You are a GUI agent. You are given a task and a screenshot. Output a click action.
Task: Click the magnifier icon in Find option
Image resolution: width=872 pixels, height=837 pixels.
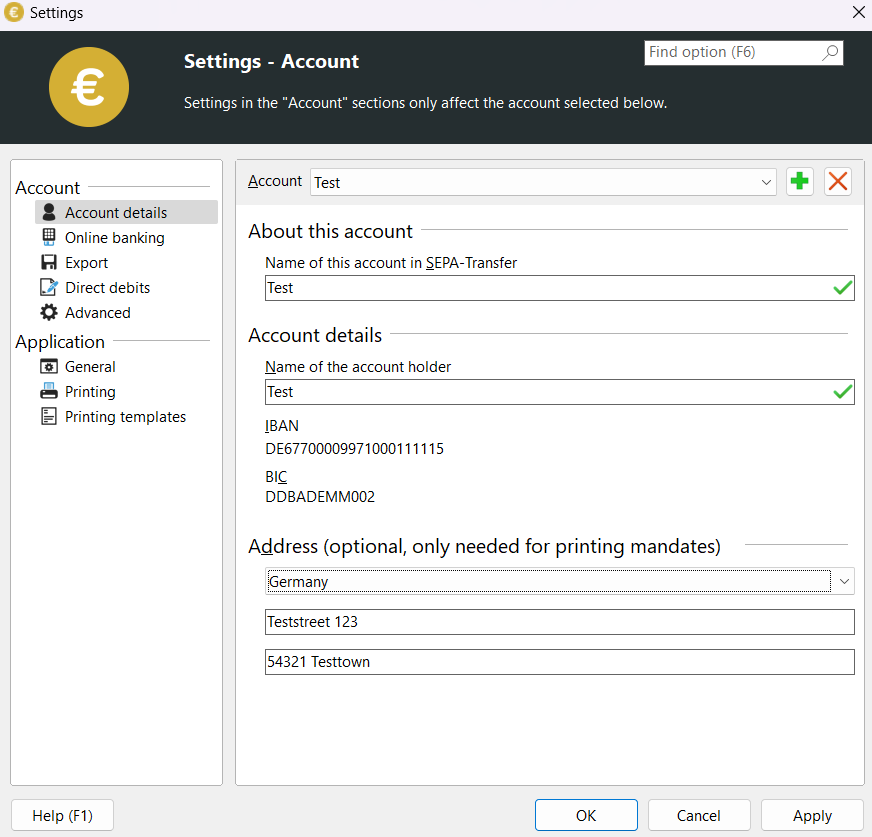[x=830, y=53]
